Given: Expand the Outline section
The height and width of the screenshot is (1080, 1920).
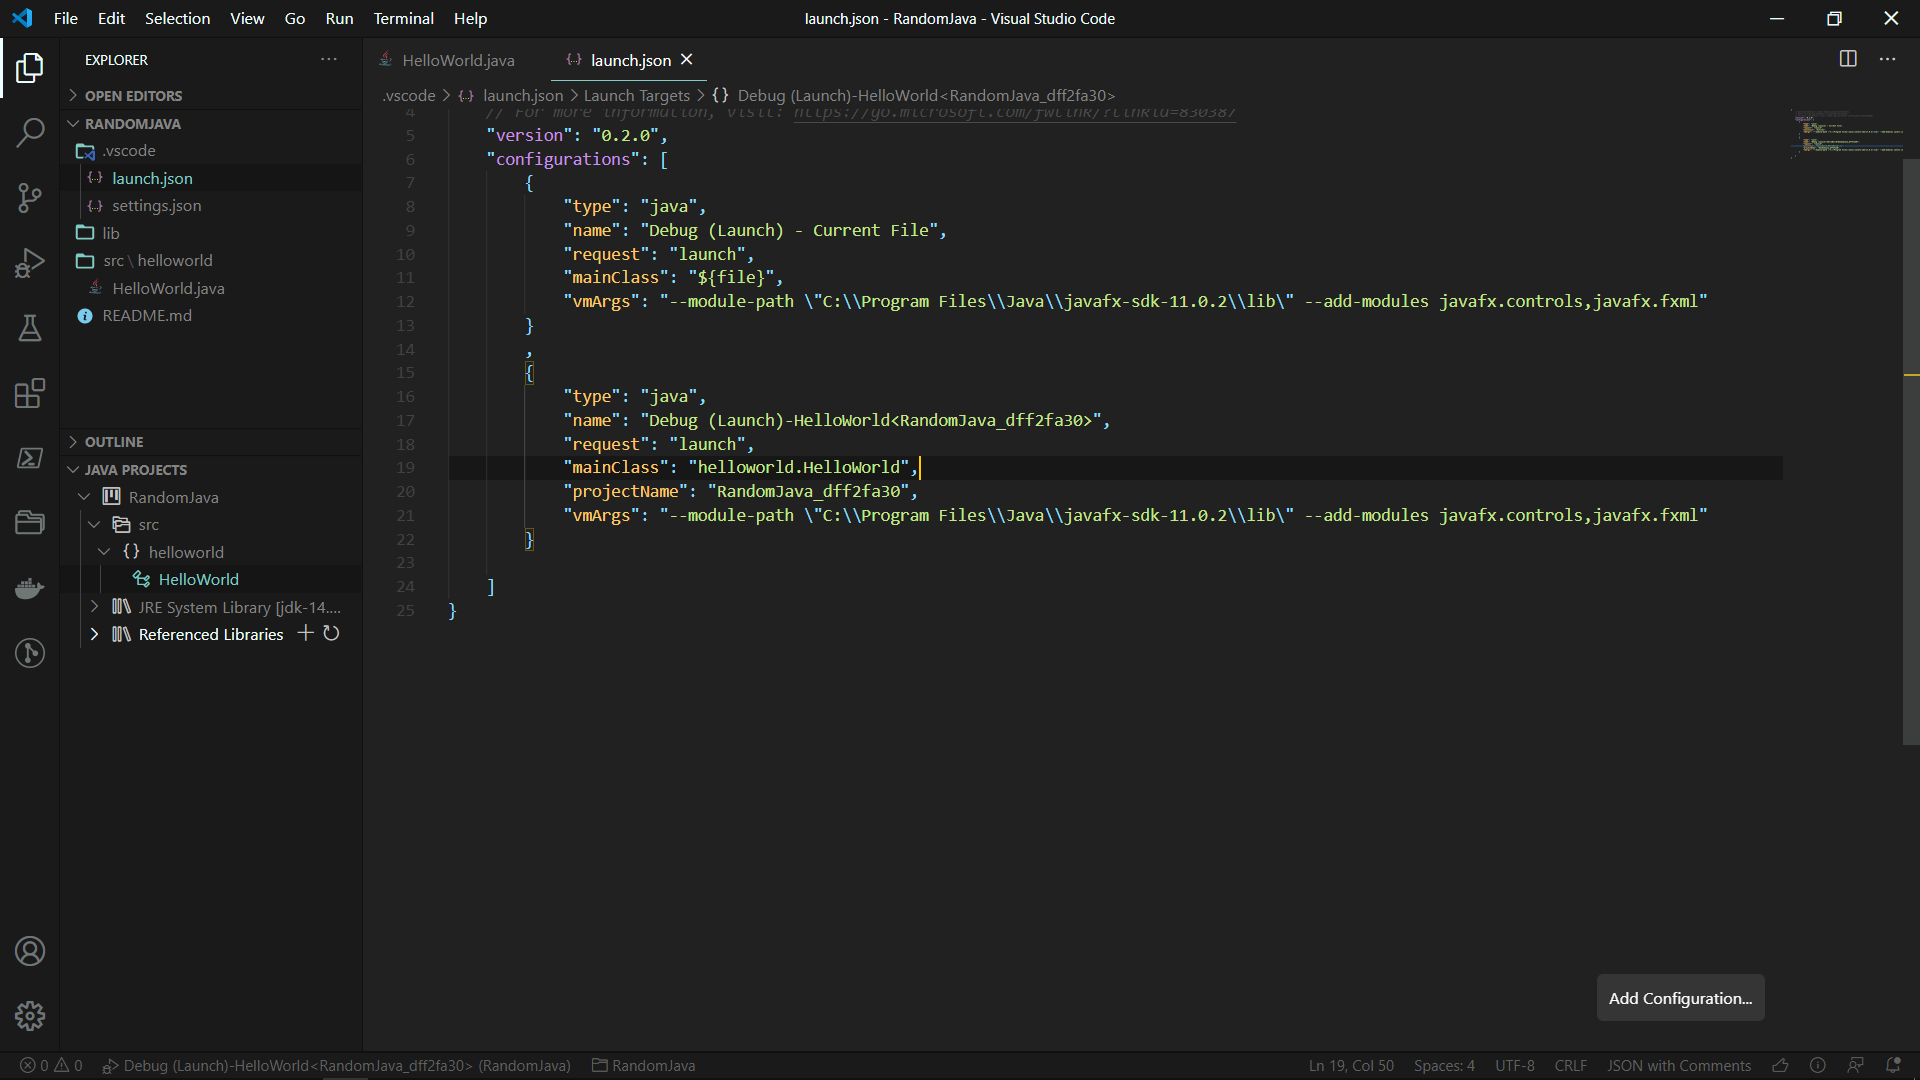Looking at the screenshot, I should [x=113, y=442].
